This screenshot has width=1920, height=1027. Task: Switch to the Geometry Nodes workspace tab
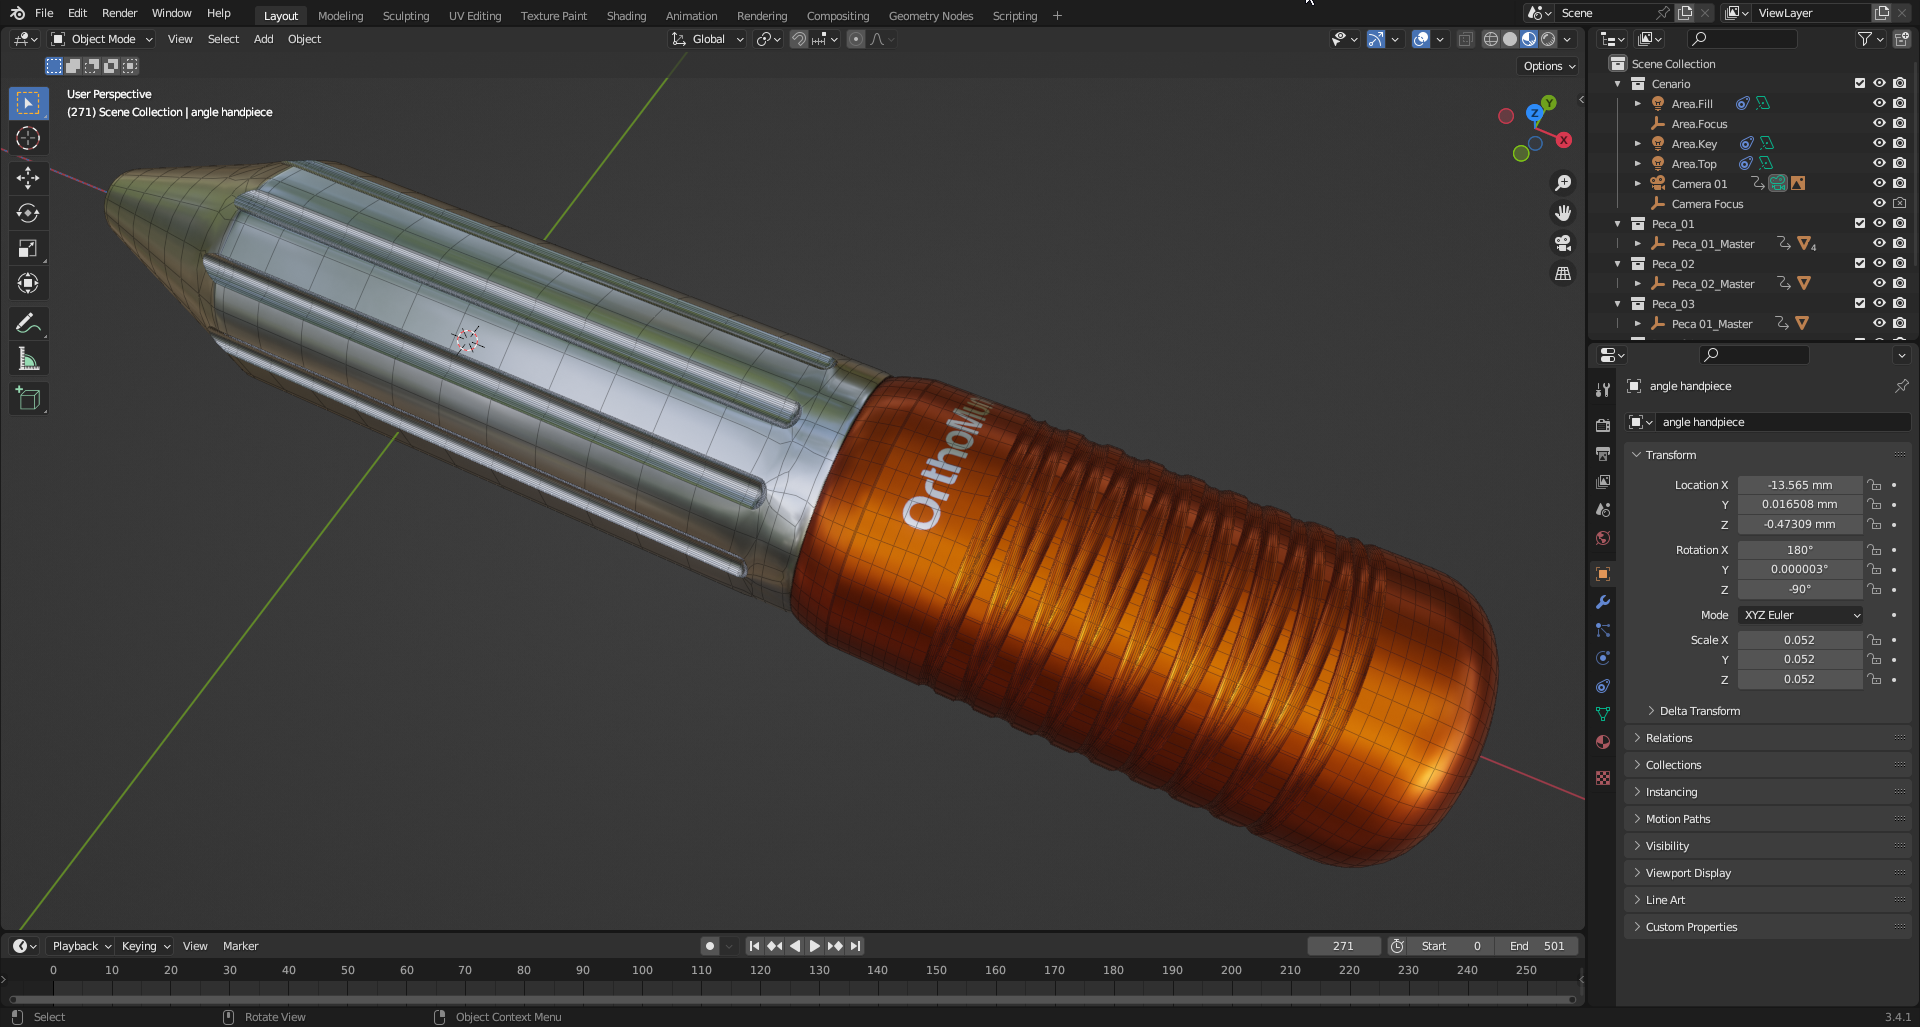[930, 16]
